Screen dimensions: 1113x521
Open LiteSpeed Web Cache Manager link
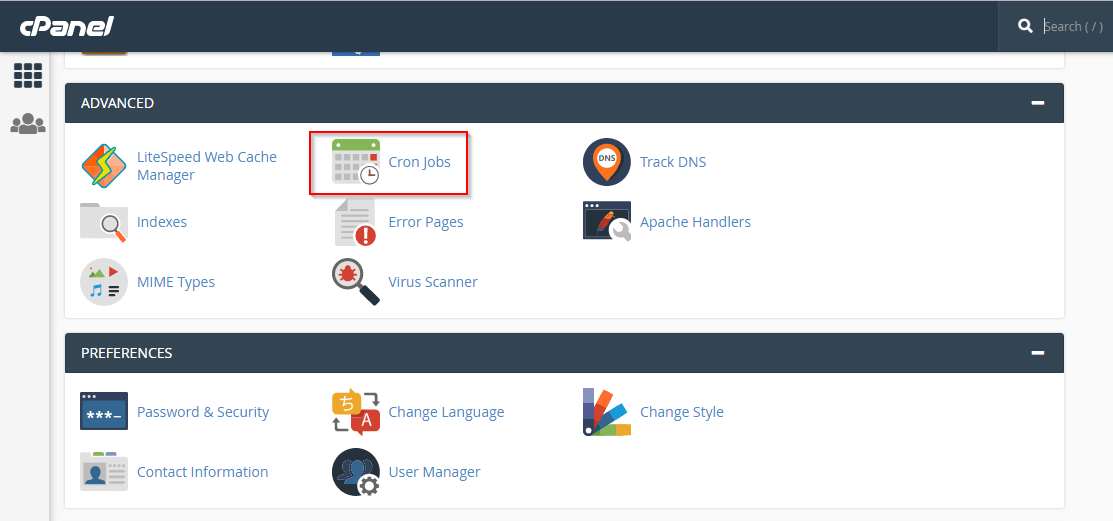click(x=207, y=166)
